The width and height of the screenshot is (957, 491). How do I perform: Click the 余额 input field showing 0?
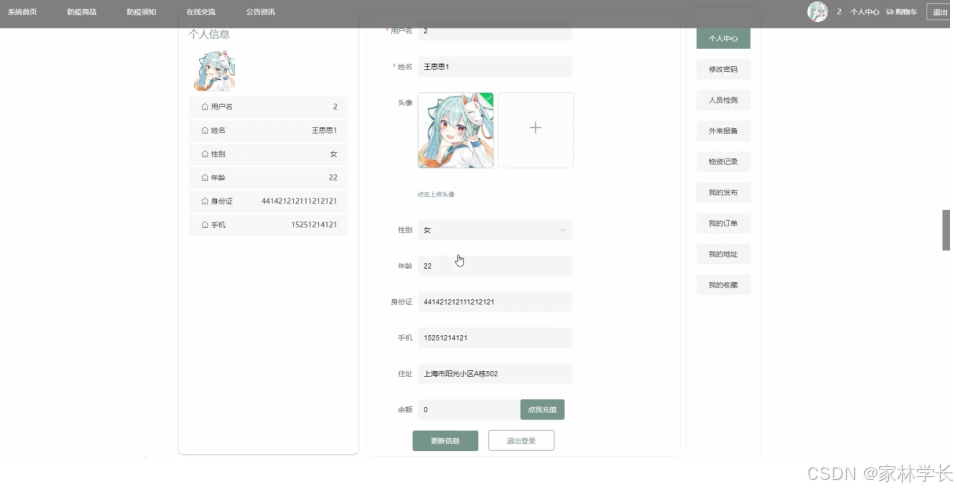tap(469, 410)
